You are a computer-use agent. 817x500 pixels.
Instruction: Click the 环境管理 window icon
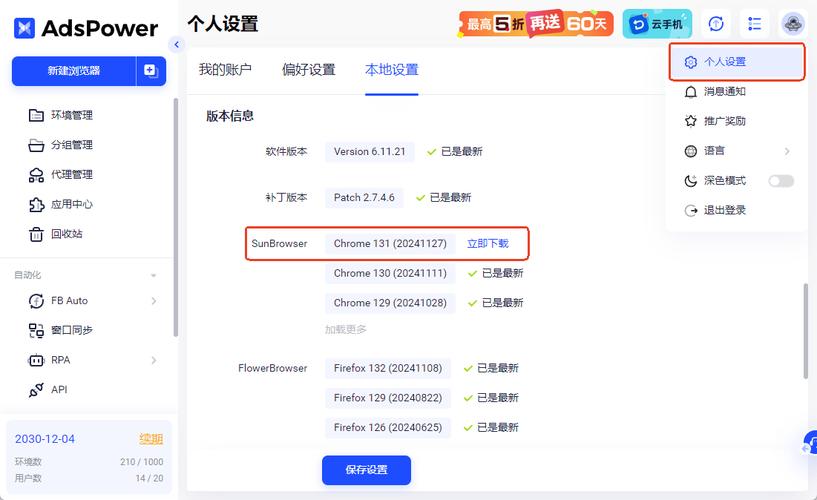[36, 115]
